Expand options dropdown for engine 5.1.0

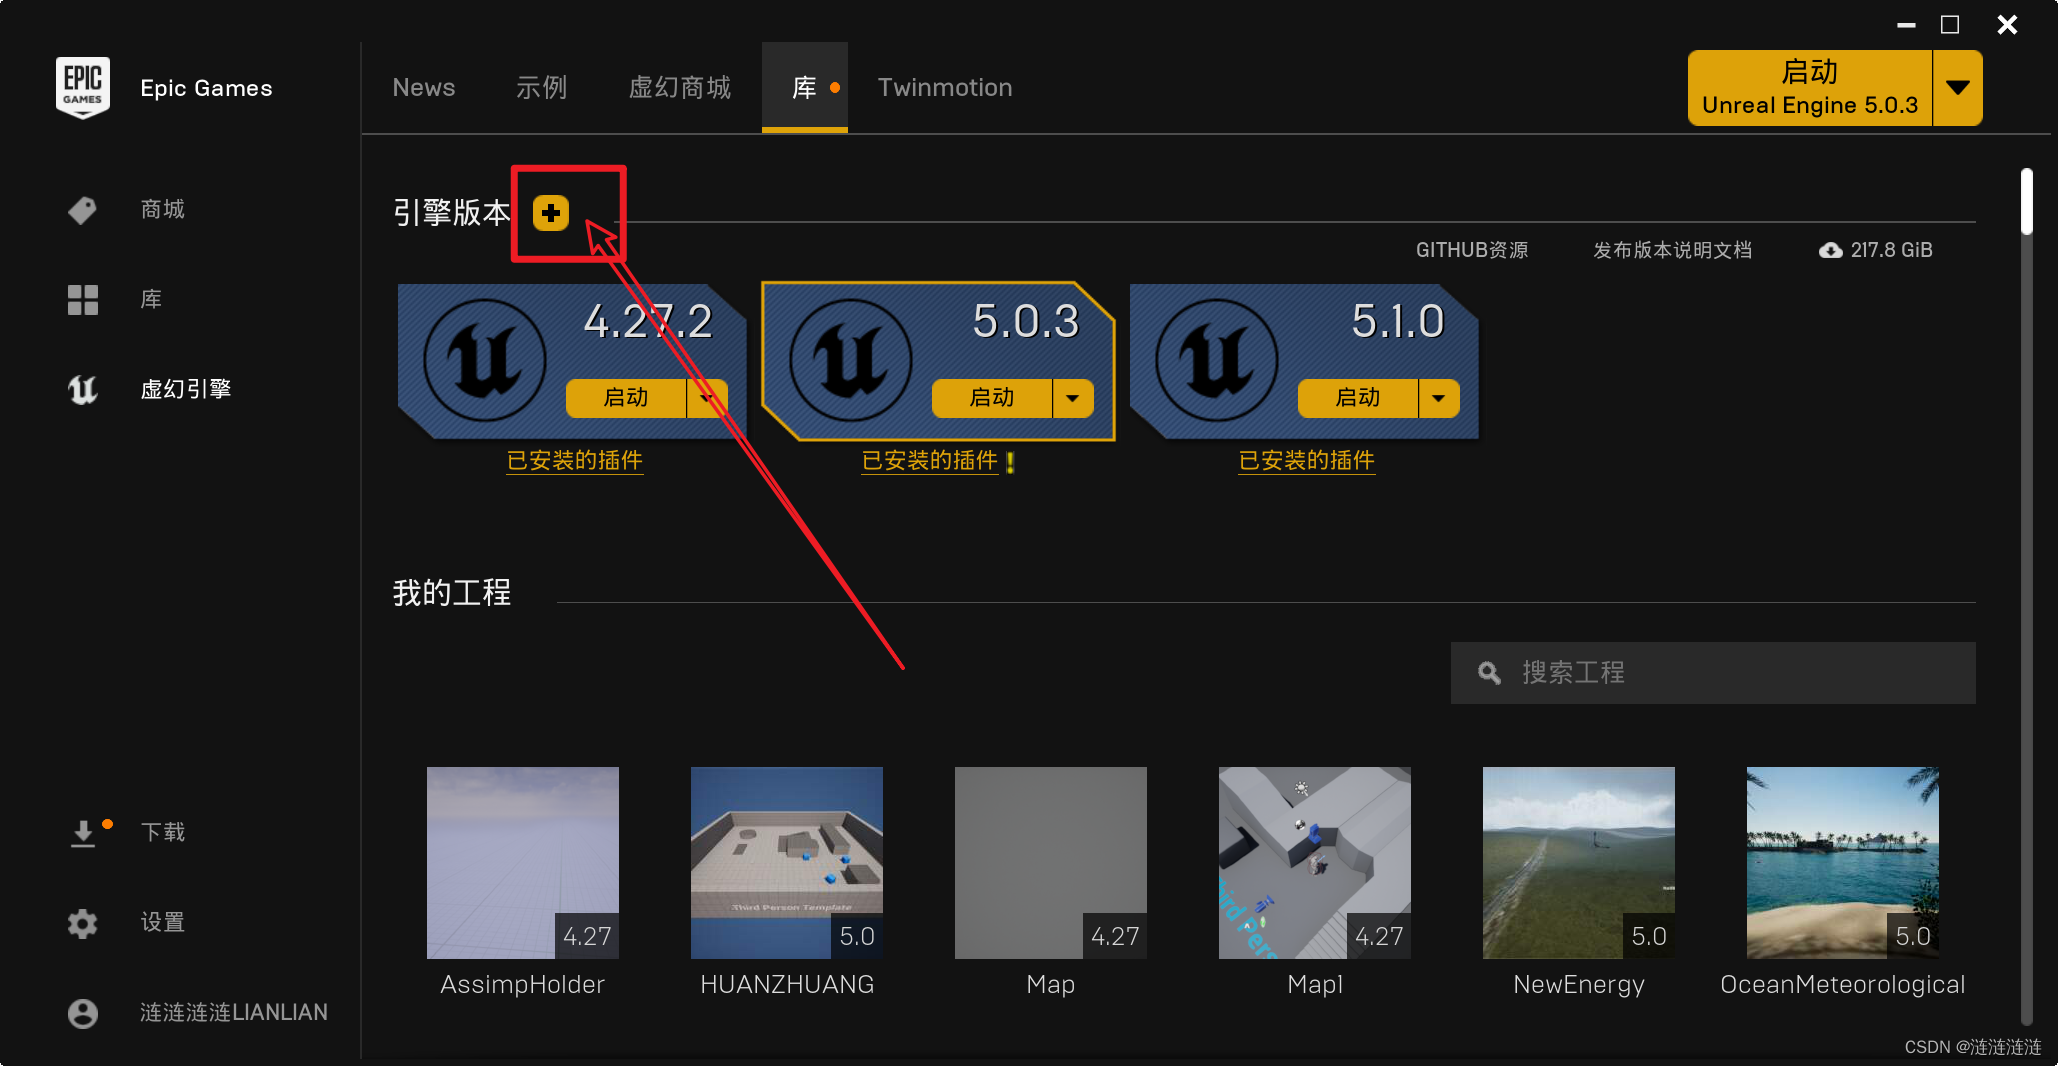click(1439, 398)
